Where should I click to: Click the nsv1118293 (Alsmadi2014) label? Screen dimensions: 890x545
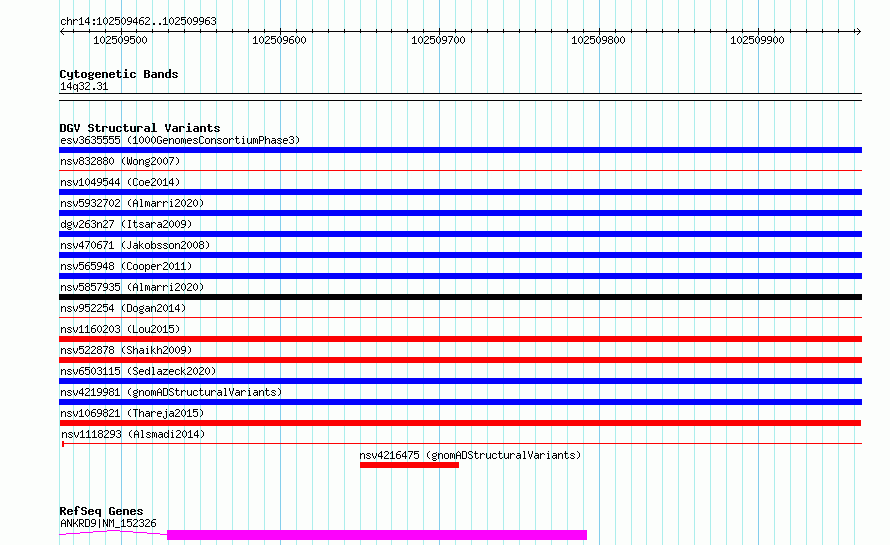[x=133, y=434]
